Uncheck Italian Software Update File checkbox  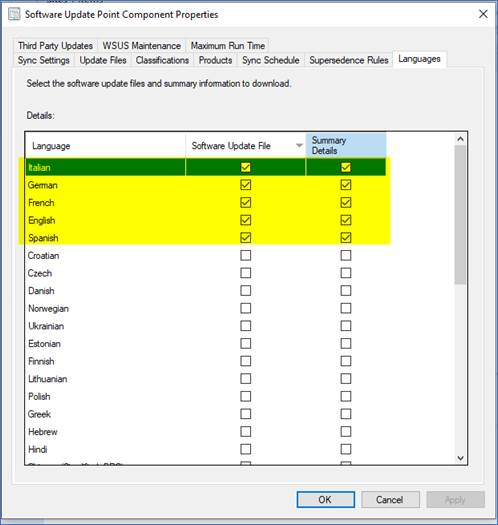click(245, 167)
